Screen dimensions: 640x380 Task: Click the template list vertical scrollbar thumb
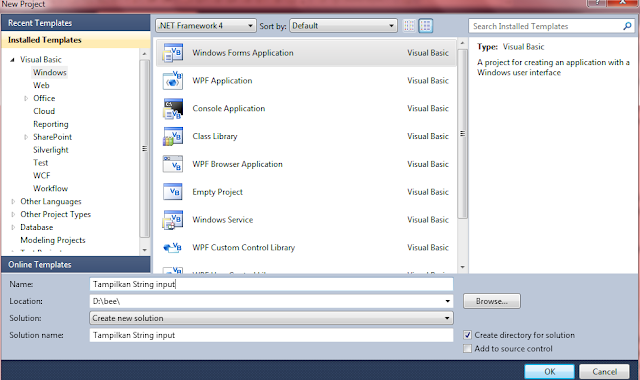(462, 134)
